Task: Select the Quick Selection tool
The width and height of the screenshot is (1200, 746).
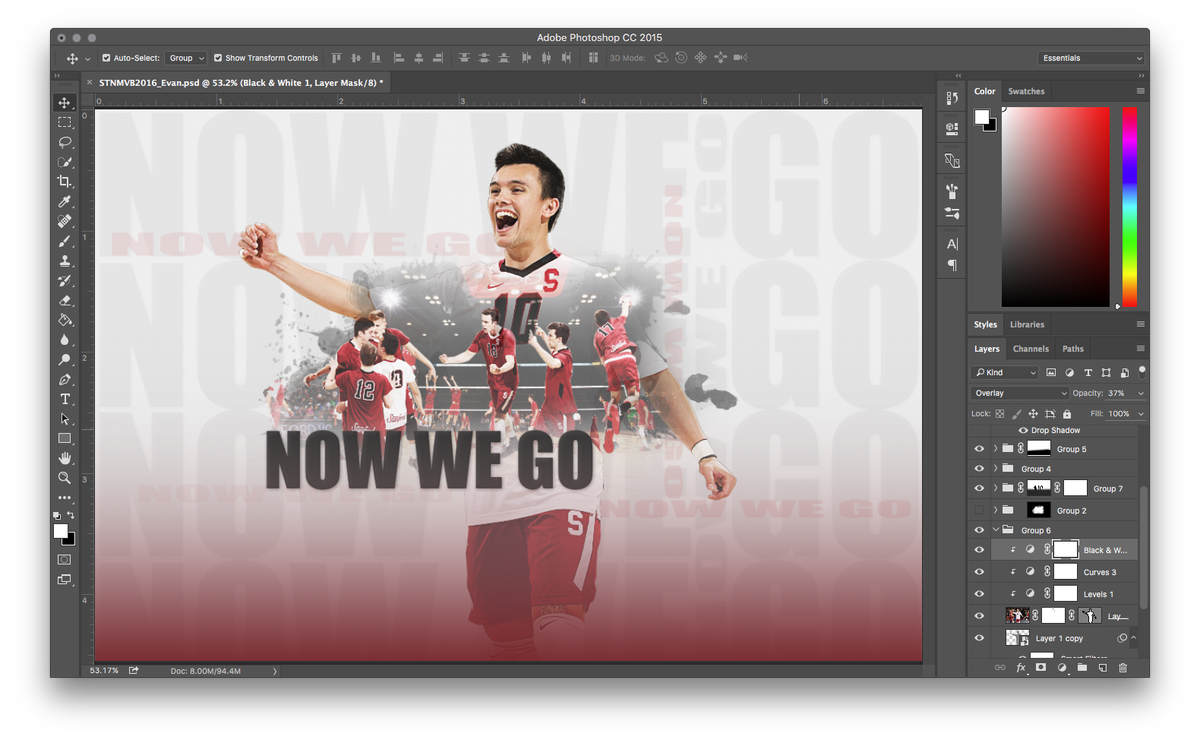Action: (64, 162)
